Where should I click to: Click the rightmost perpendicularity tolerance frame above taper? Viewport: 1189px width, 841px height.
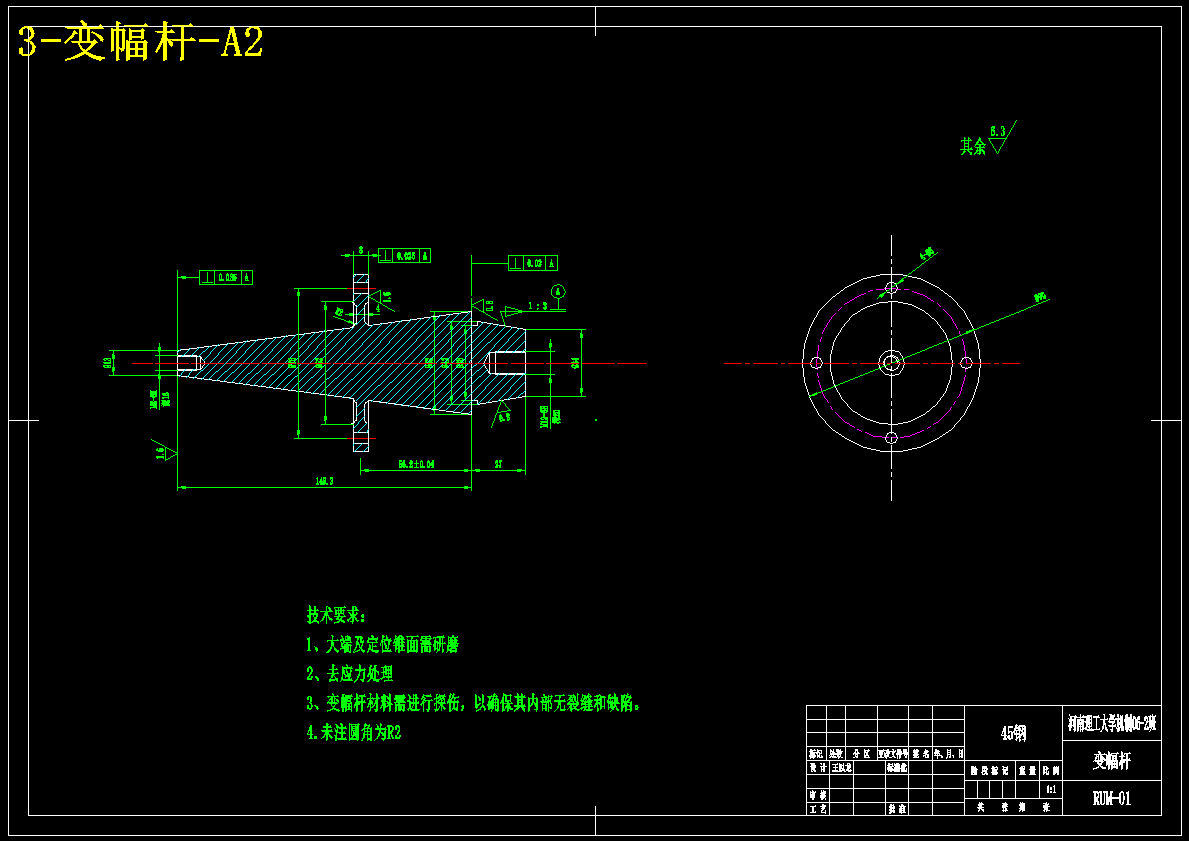533,263
